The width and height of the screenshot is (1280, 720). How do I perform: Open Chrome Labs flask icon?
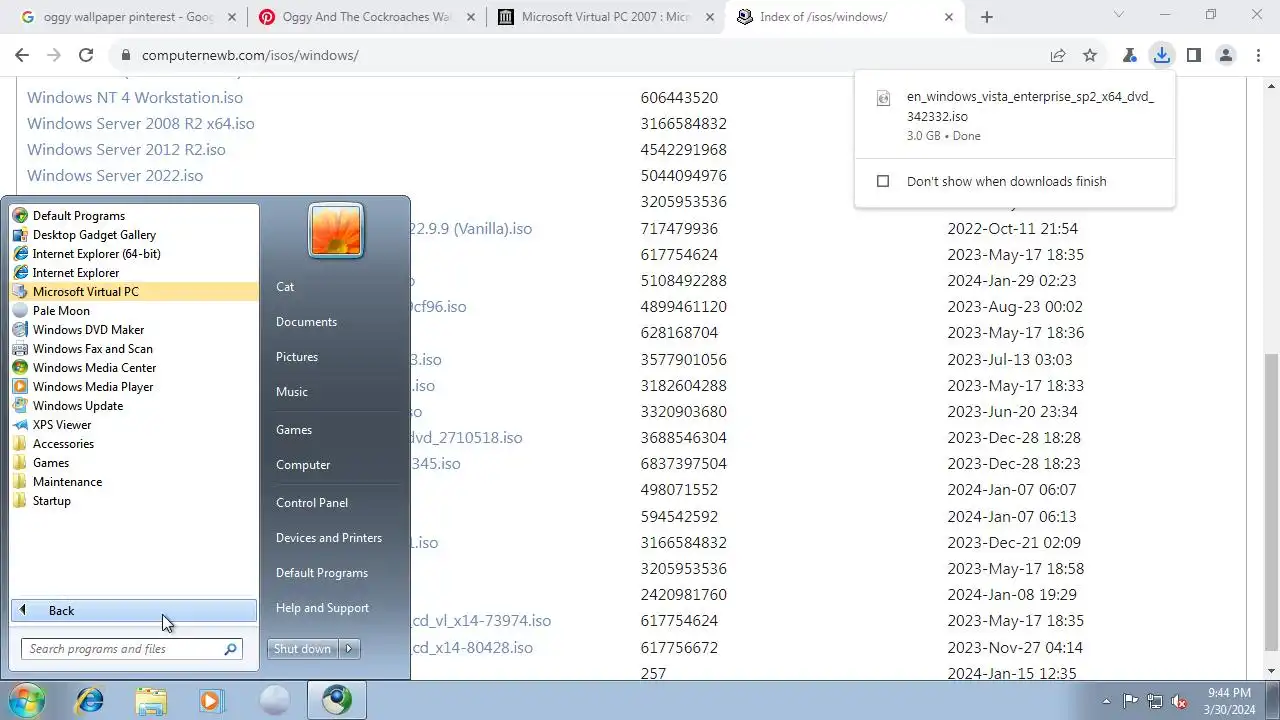[x=1130, y=55]
